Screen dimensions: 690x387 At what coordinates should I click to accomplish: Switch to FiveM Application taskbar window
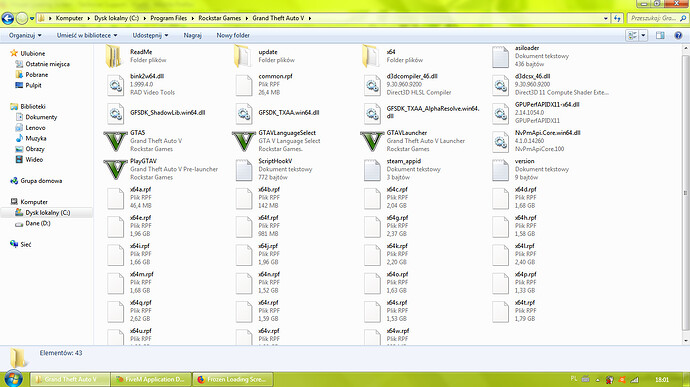[x=150, y=379]
